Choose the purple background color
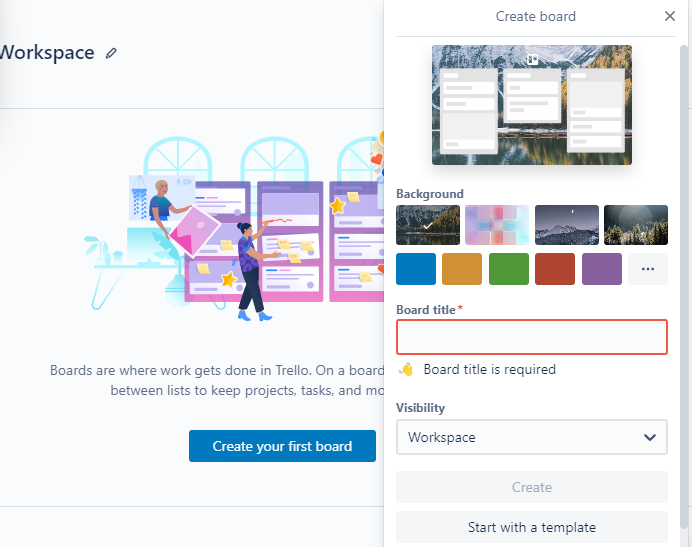The width and height of the screenshot is (692, 547). [x=602, y=269]
